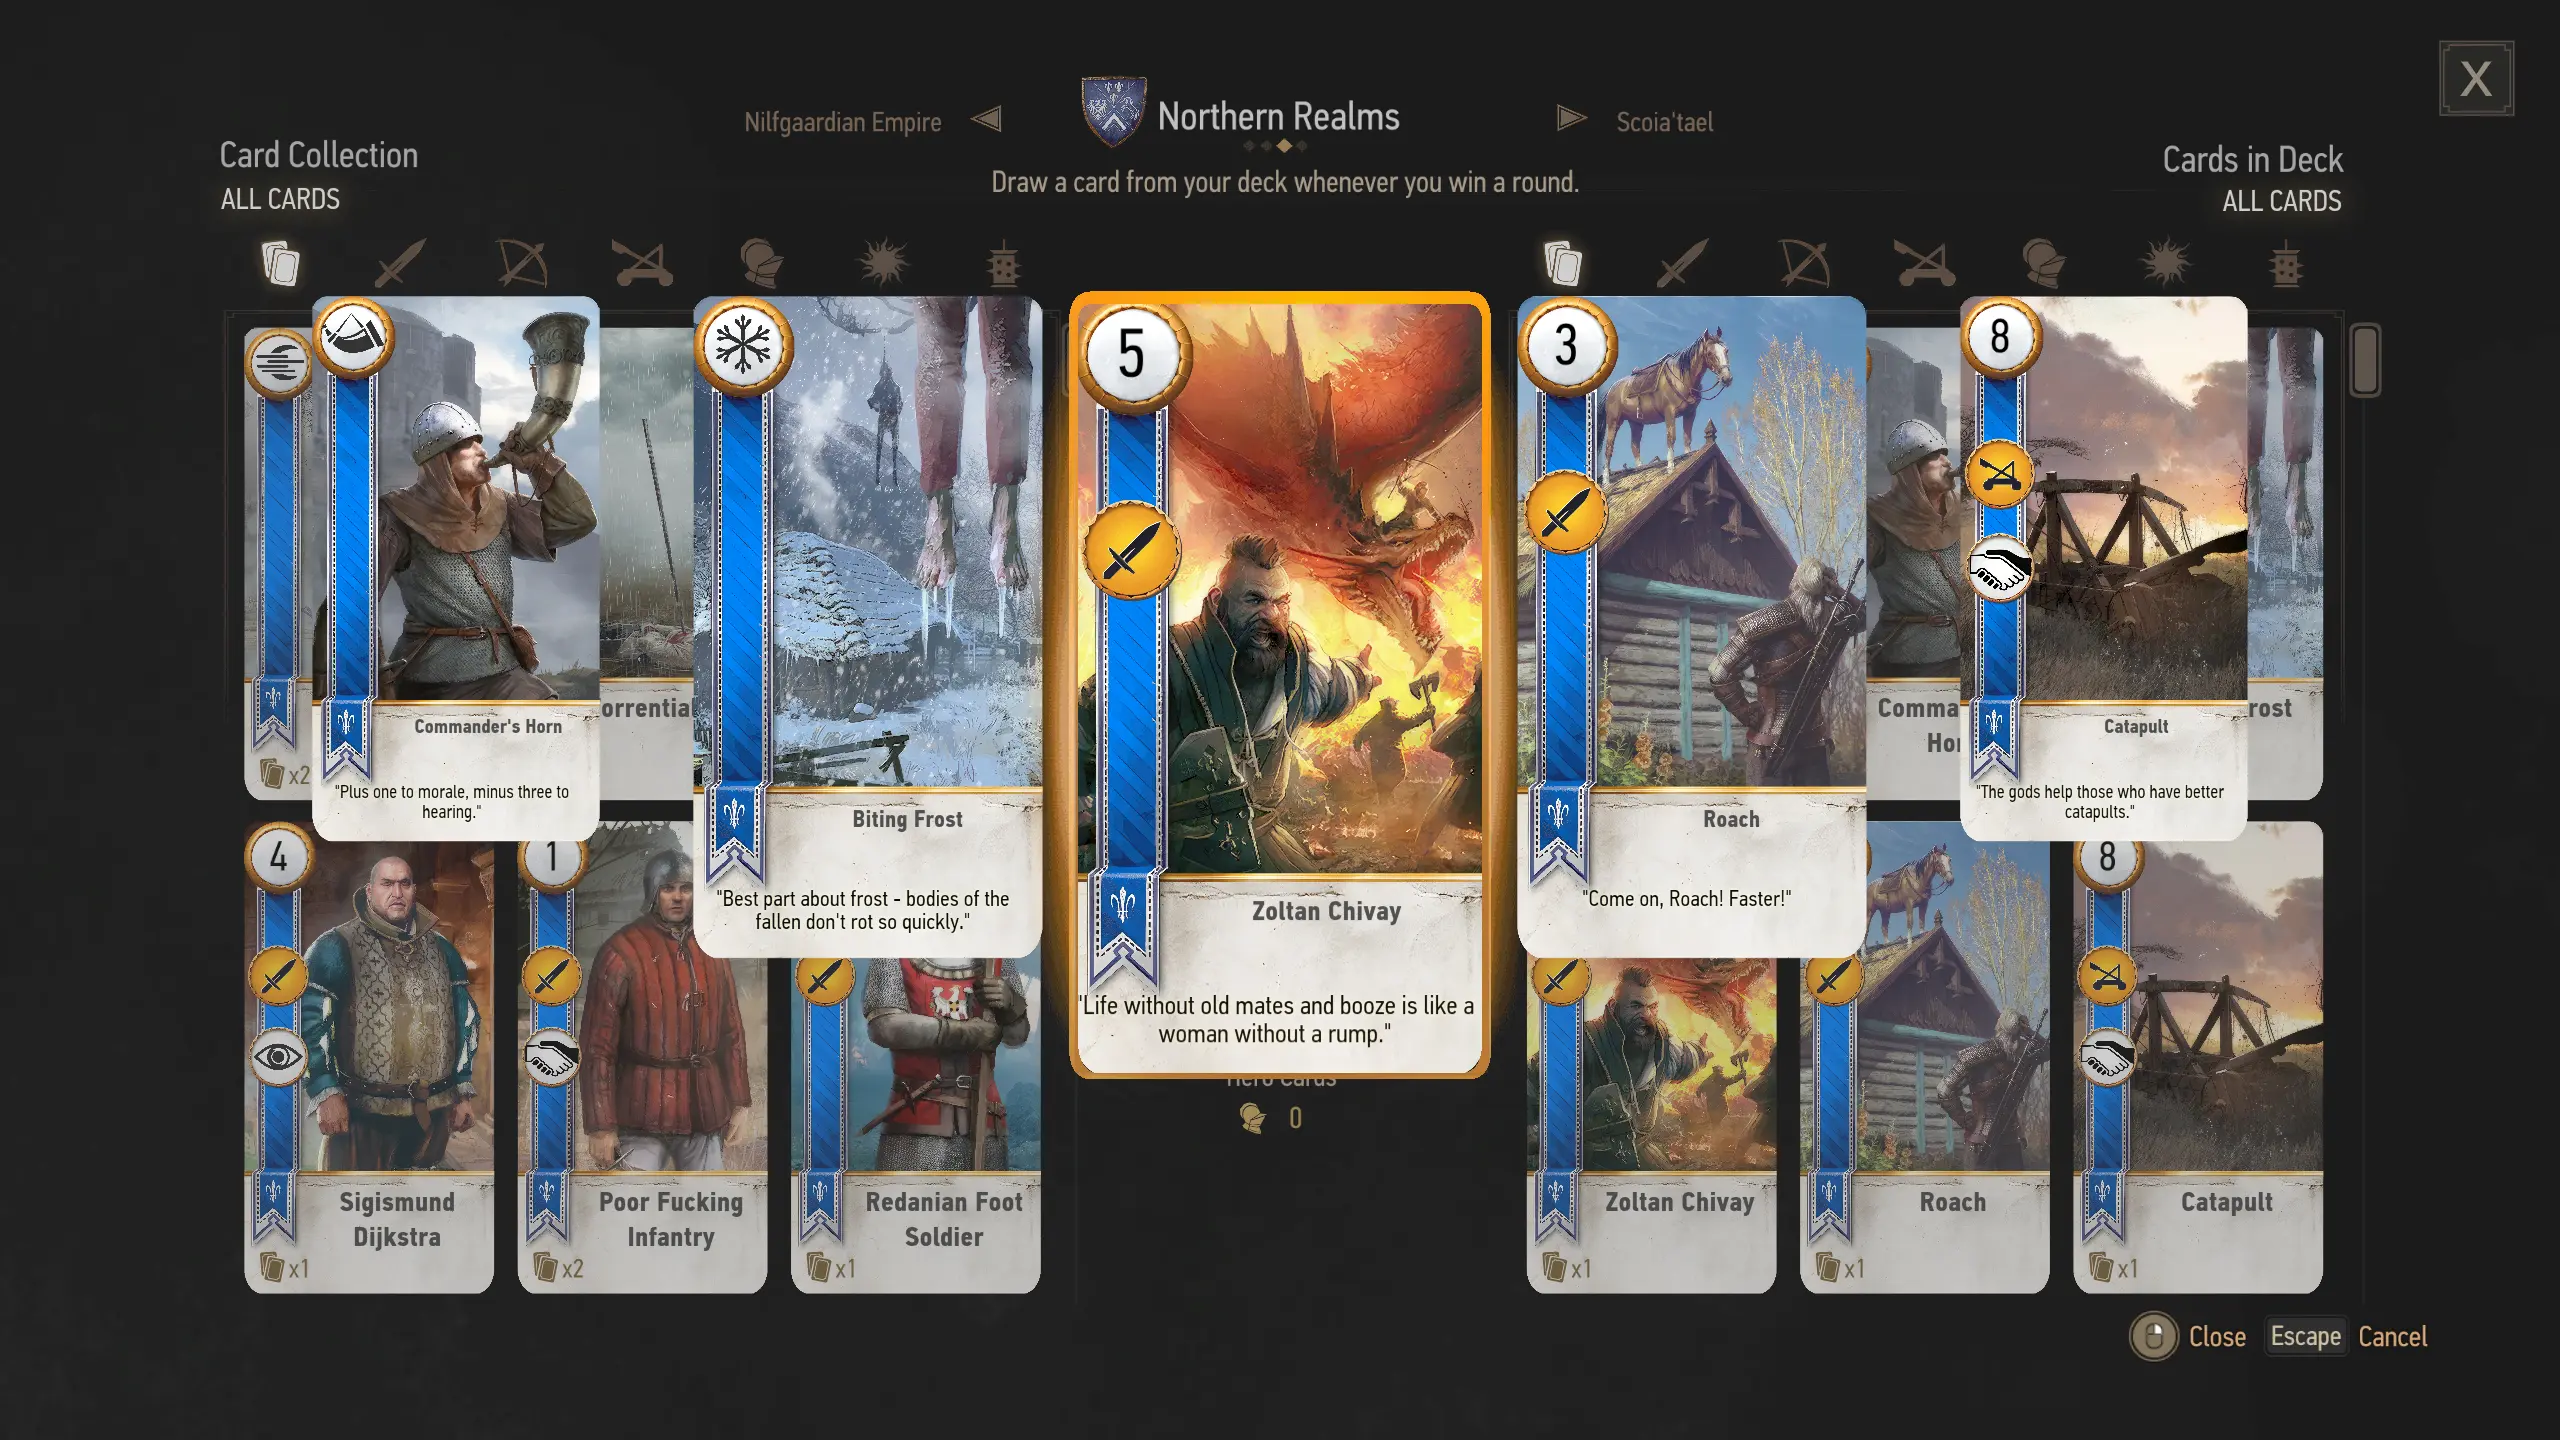Image resolution: width=2560 pixels, height=1440 pixels.
Task: Navigate to Scoia'tael faction tab
Action: 1662,120
